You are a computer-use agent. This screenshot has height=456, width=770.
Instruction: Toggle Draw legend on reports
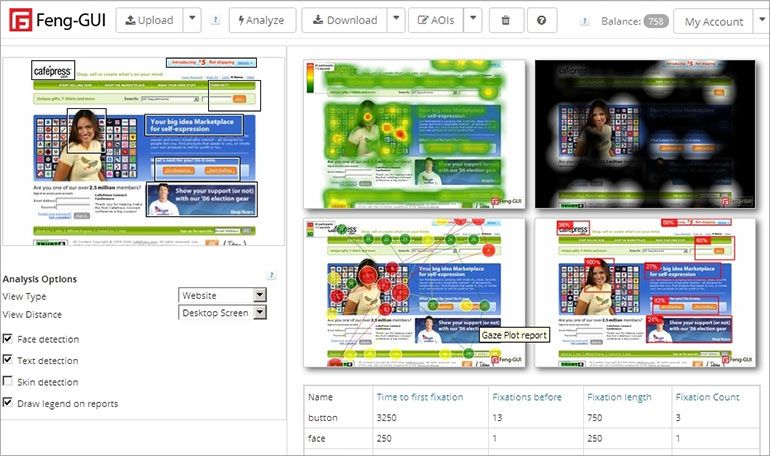click(9, 403)
